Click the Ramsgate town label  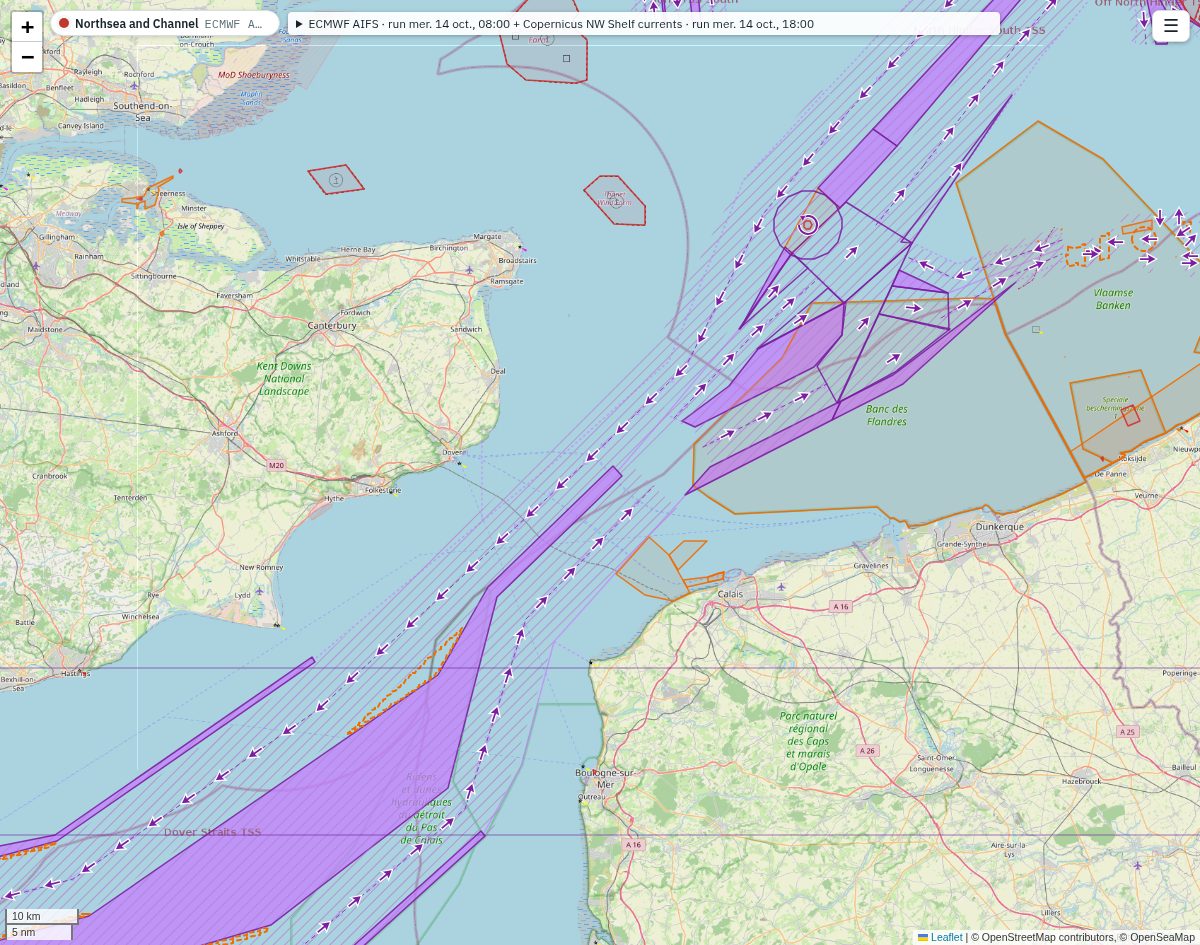pos(507,281)
